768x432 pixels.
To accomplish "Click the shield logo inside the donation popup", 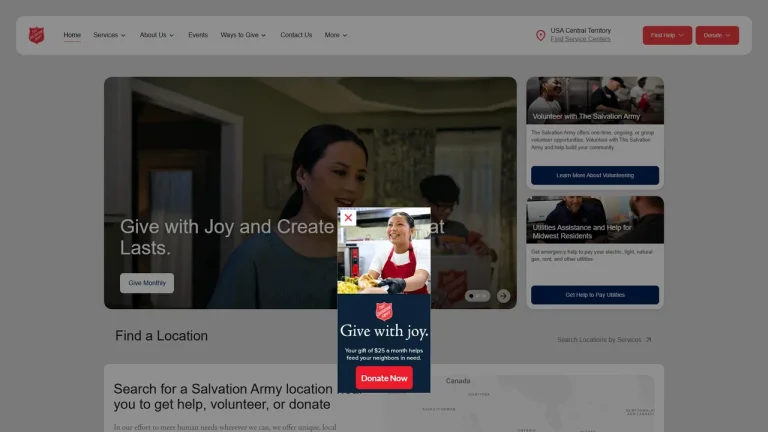I will coord(384,311).
